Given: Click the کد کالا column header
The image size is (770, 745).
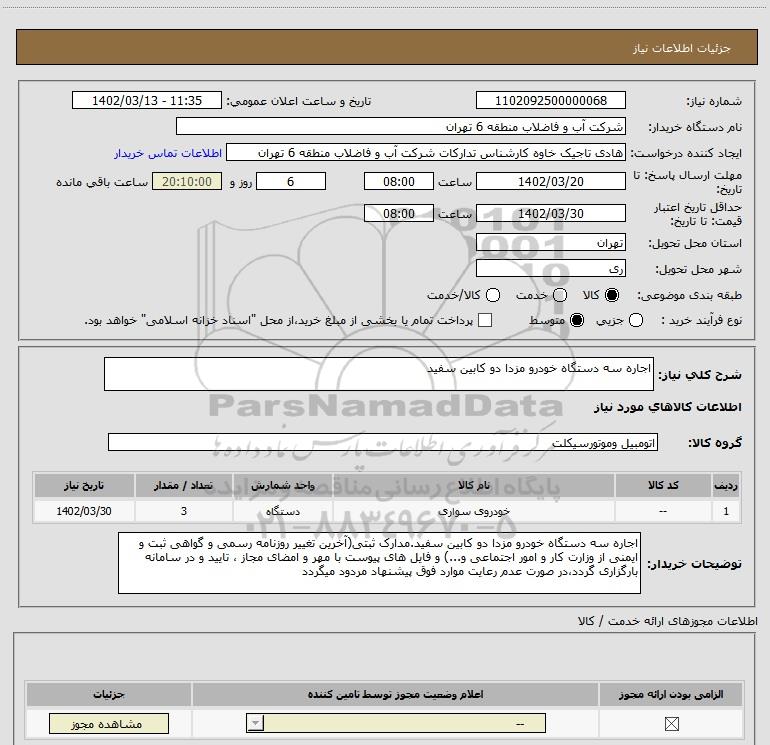Looking at the screenshot, I should click(663, 485).
